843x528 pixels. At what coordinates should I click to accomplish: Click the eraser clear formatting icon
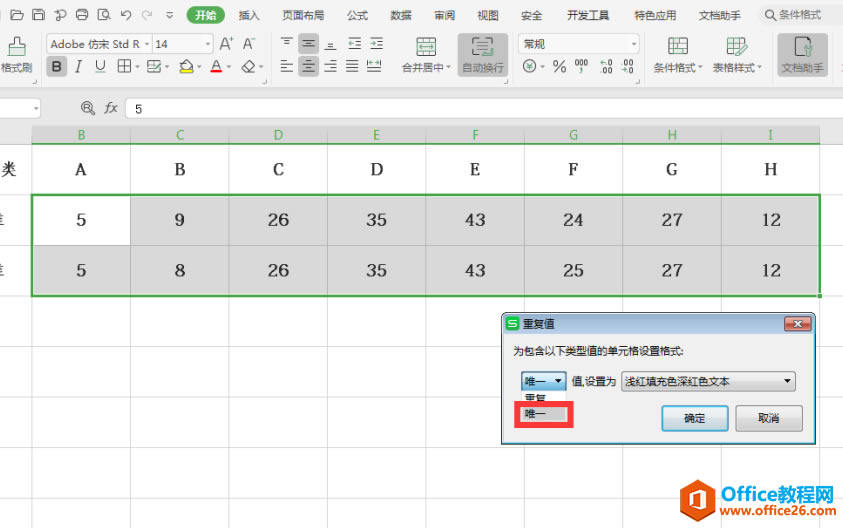coord(248,67)
